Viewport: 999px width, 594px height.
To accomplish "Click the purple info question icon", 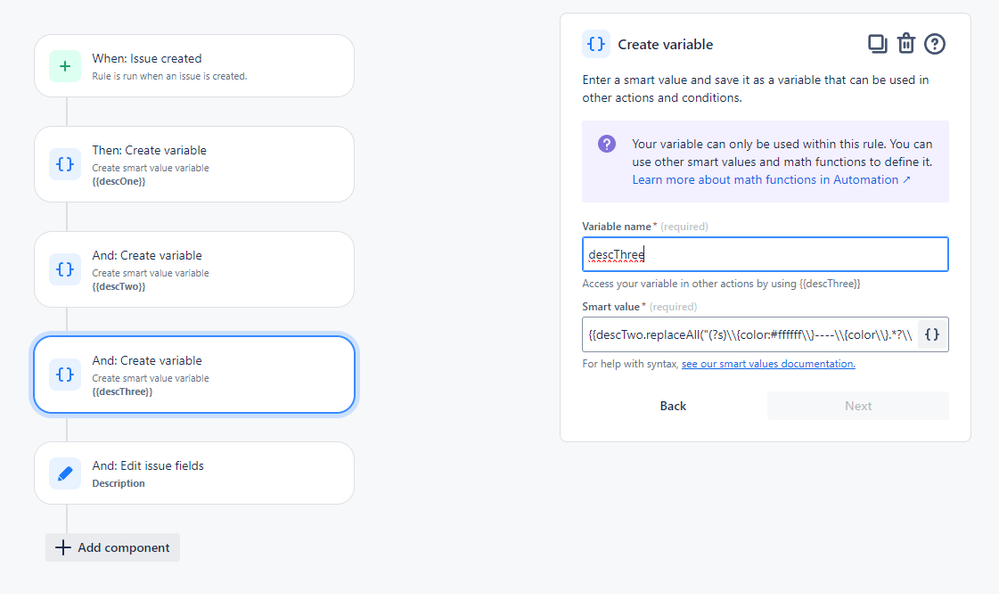I will point(607,144).
